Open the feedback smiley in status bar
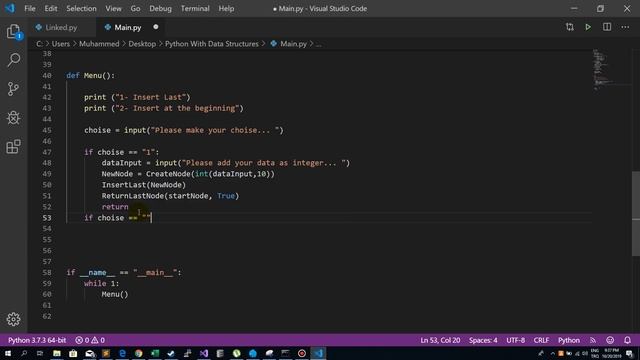 click(x=610, y=340)
